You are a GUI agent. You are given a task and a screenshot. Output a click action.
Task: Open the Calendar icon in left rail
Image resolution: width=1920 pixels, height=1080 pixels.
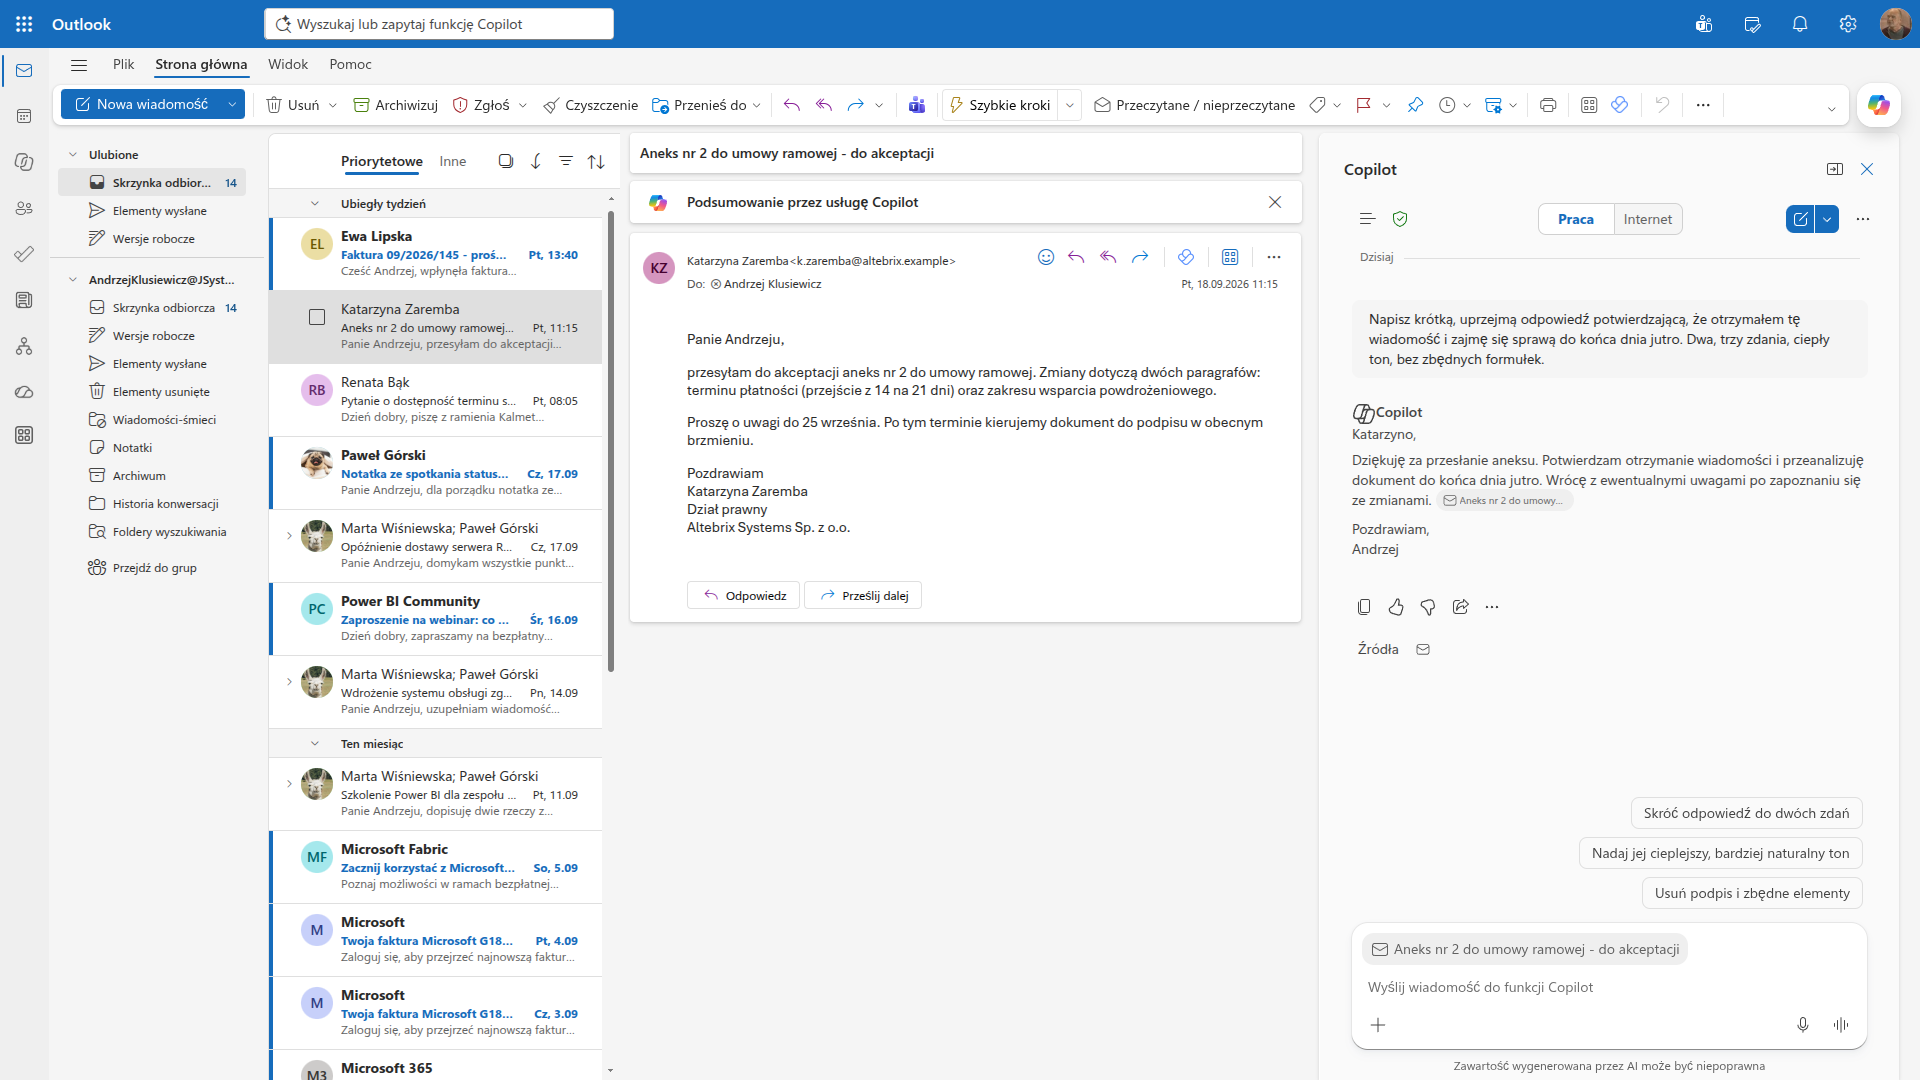pos(24,116)
